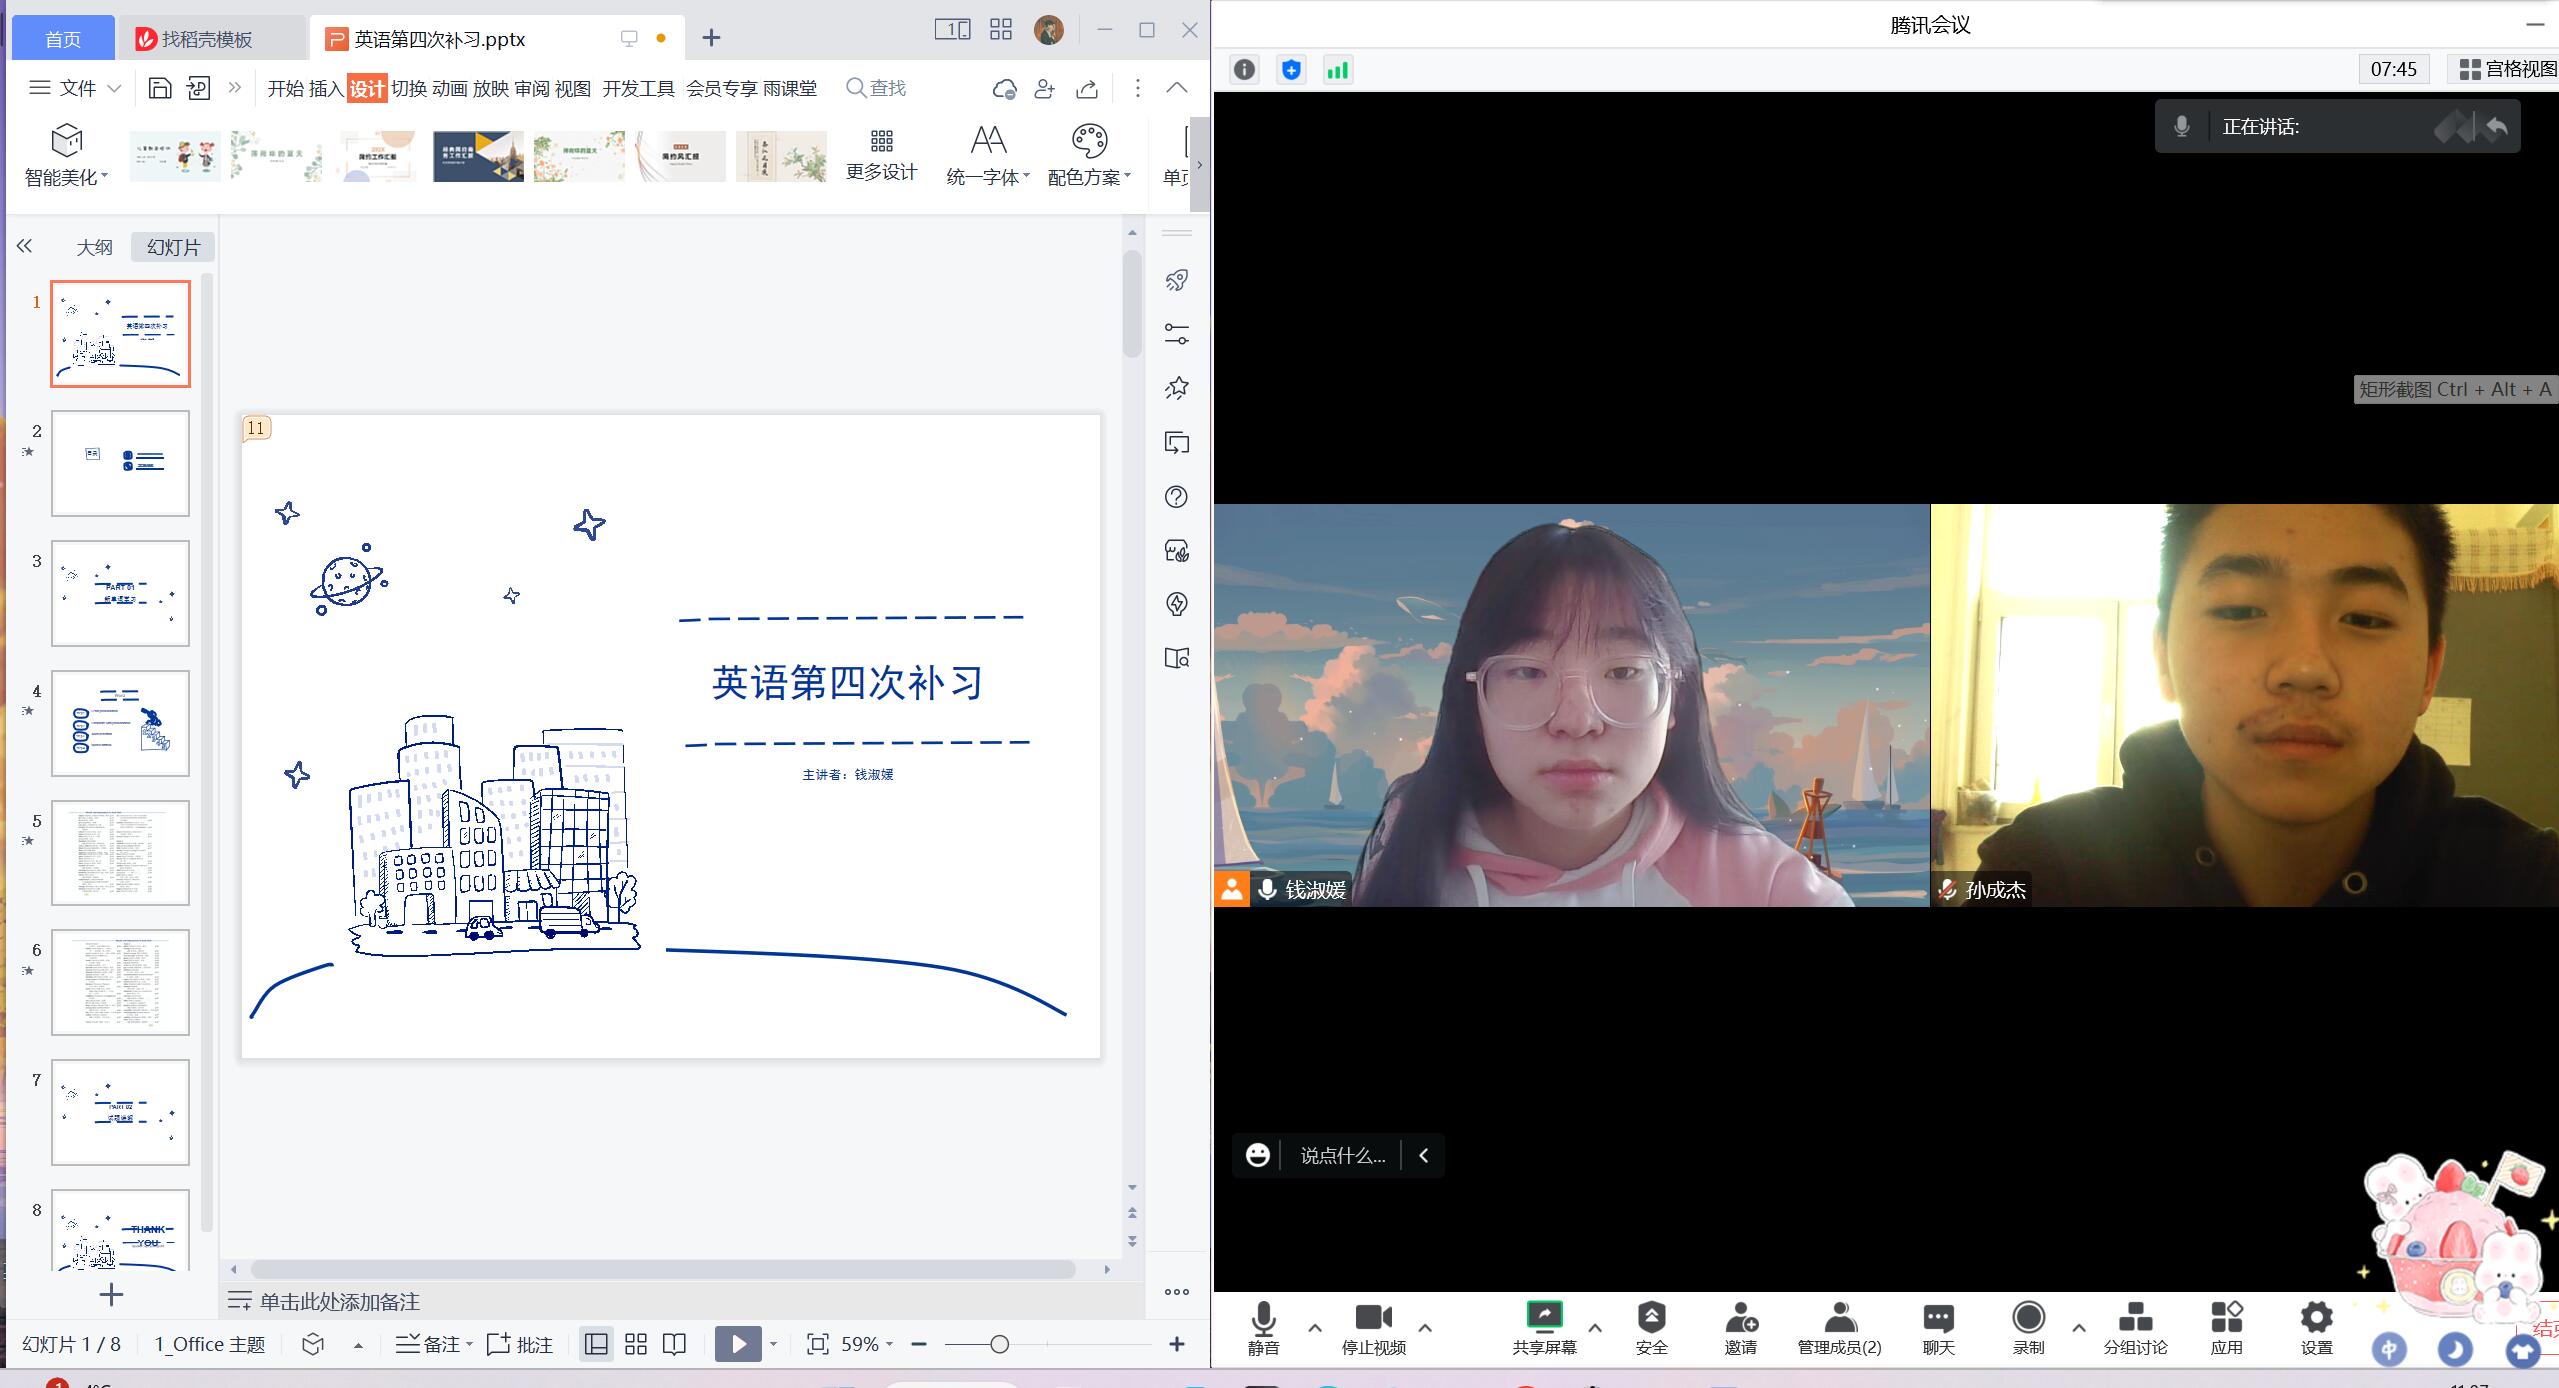The width and height of the screenshot is (2559, 1388).
Task: Click Invite (邀请) in meeting toolbar
Action: (1740, 1328)
